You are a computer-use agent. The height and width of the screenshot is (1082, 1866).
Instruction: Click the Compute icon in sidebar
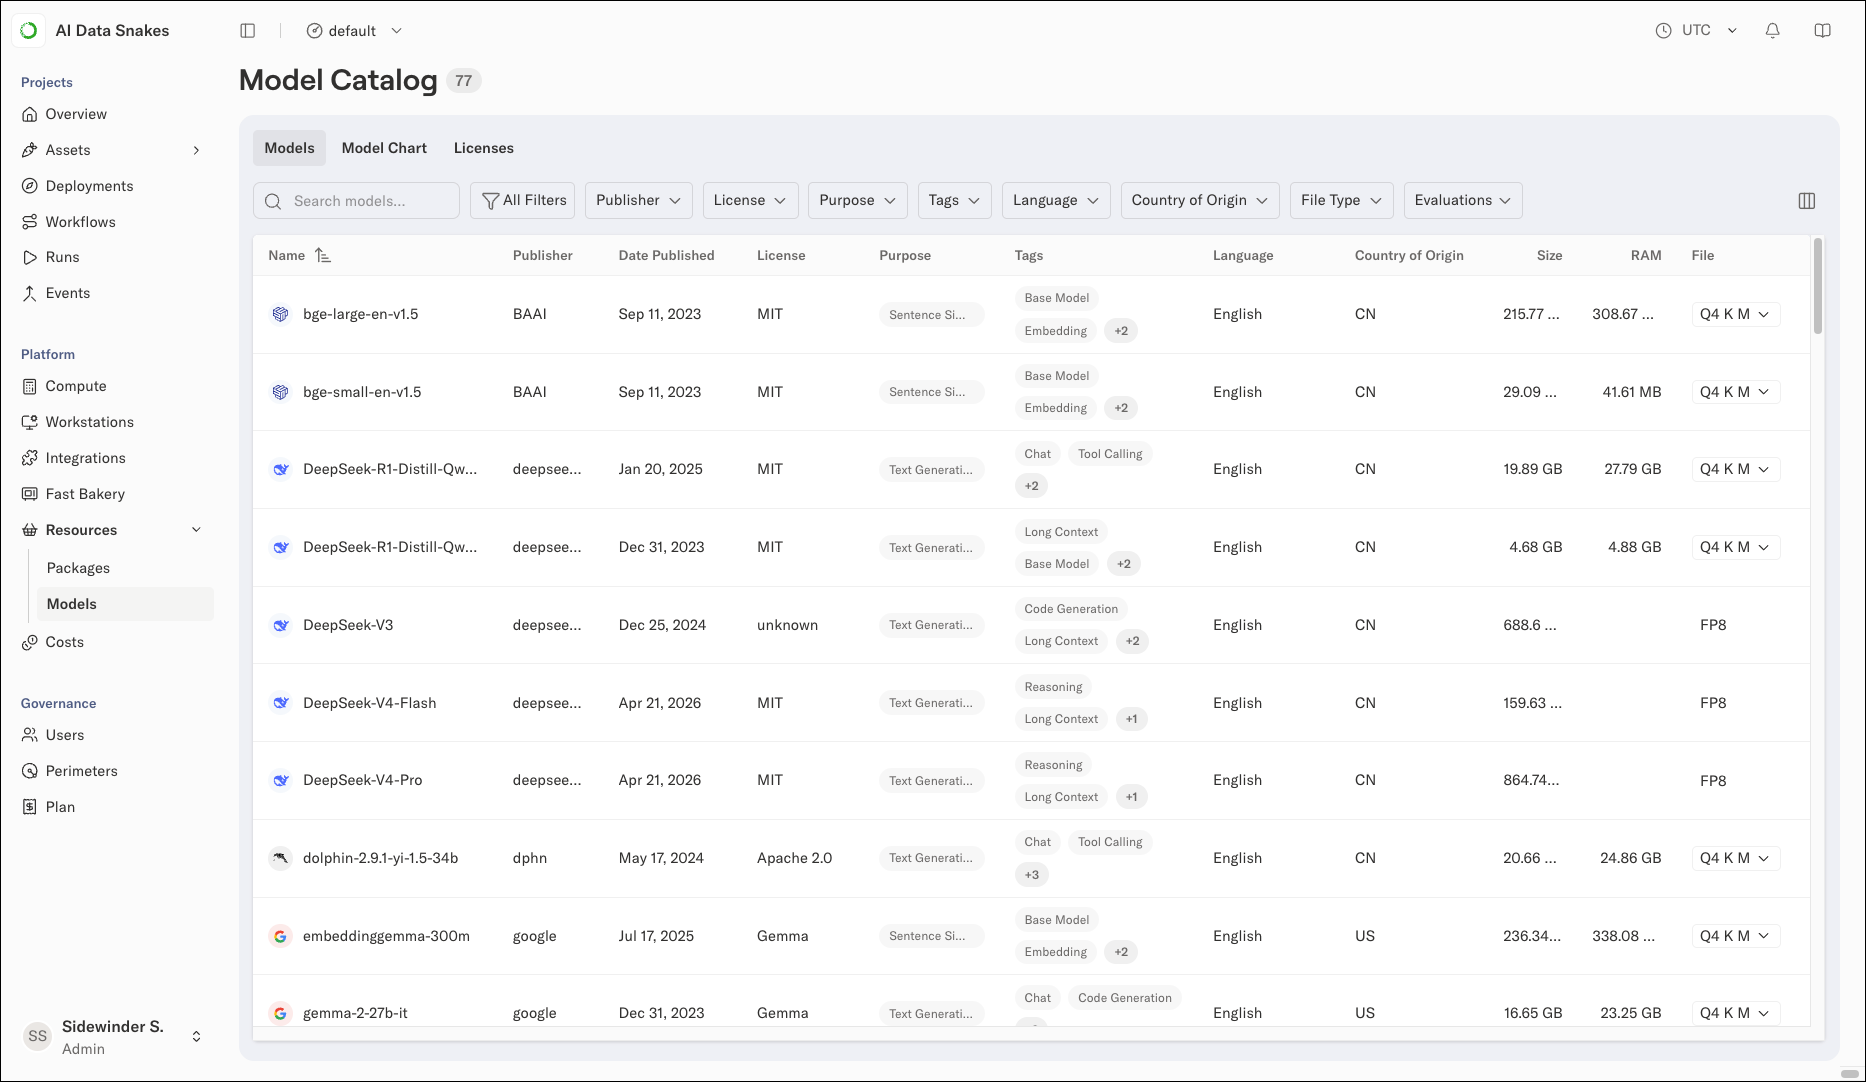[30, 386]
